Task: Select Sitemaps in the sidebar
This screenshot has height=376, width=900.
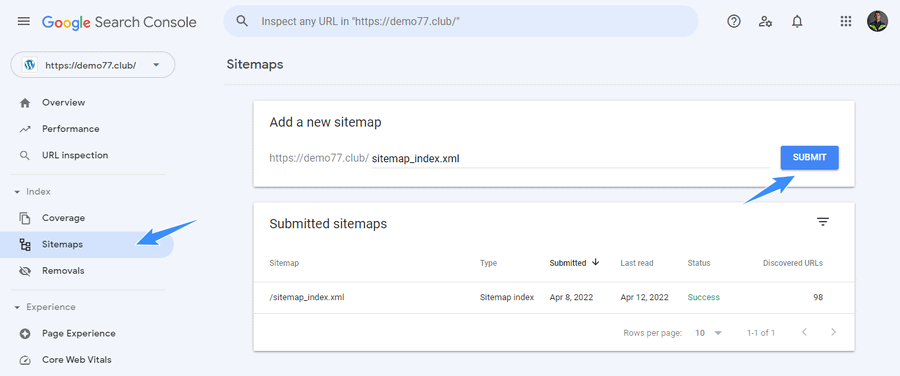Action: tap(87, 245)
